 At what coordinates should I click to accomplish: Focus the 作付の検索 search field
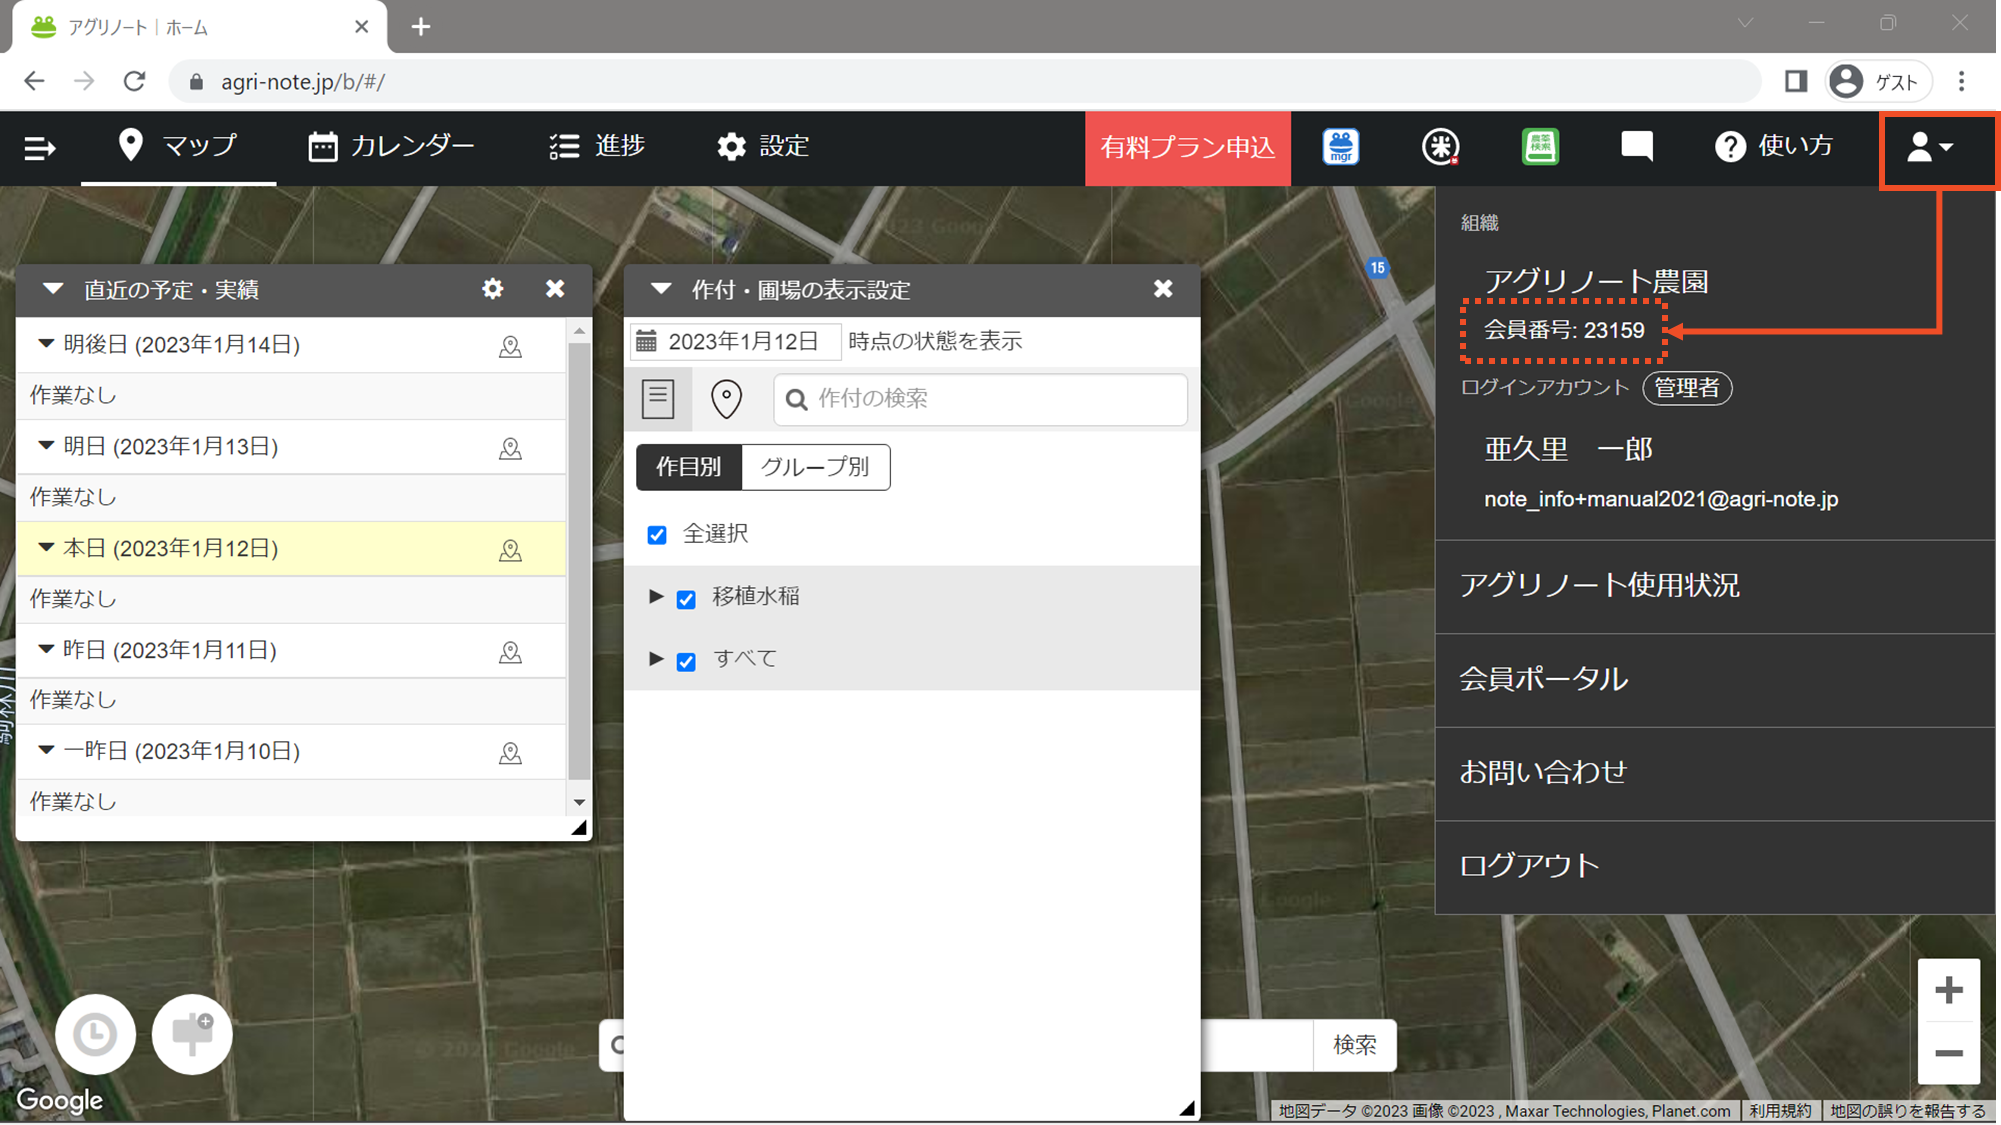click(x=981, y=399)
